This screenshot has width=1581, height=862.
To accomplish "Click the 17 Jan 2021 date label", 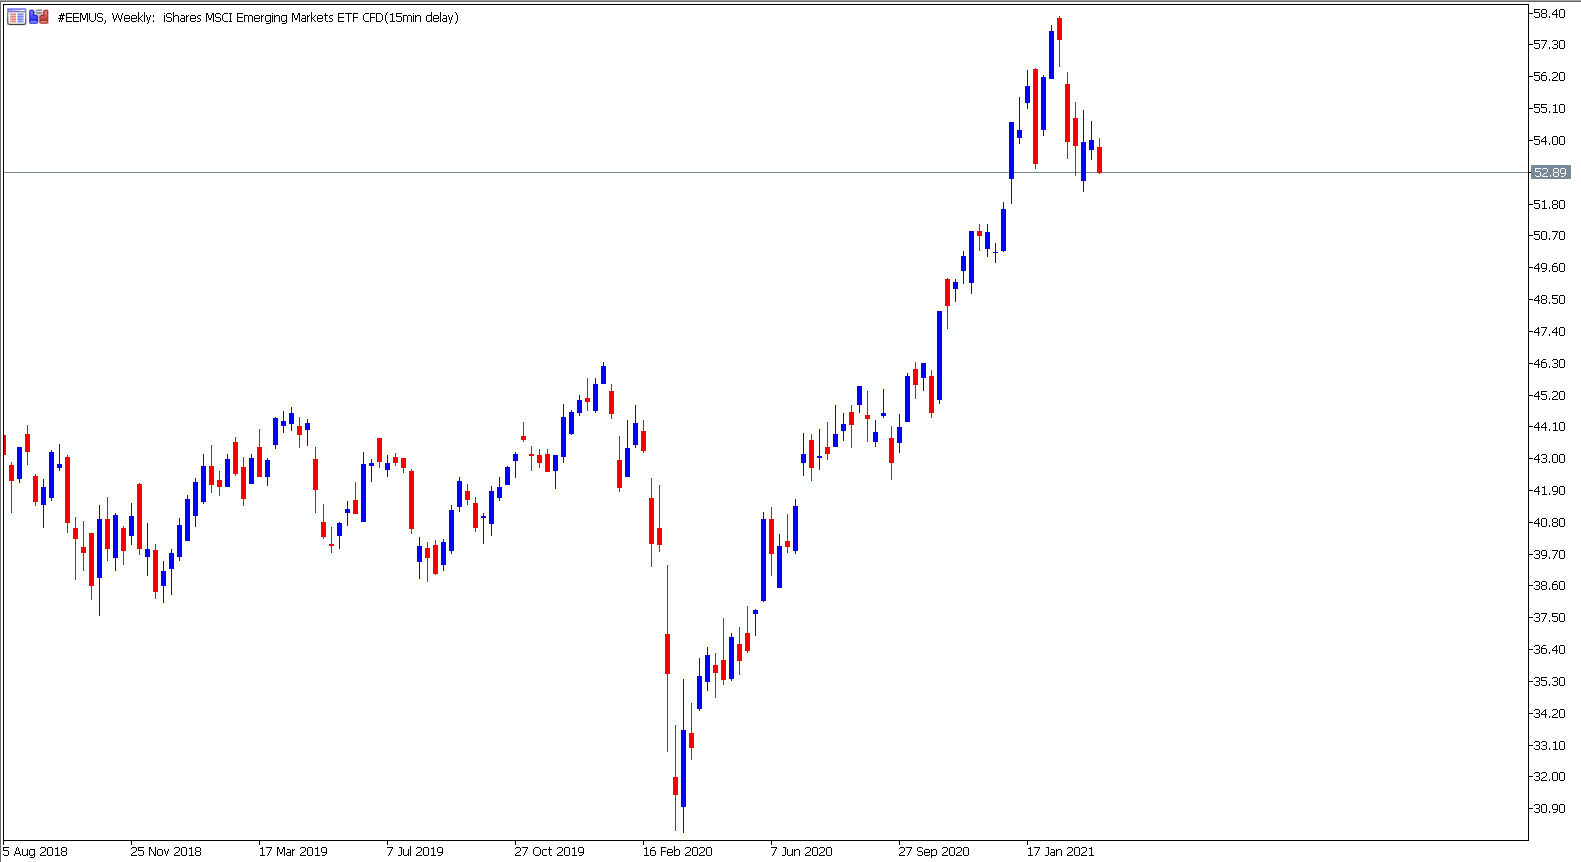I will click(x=1060, y=852).
